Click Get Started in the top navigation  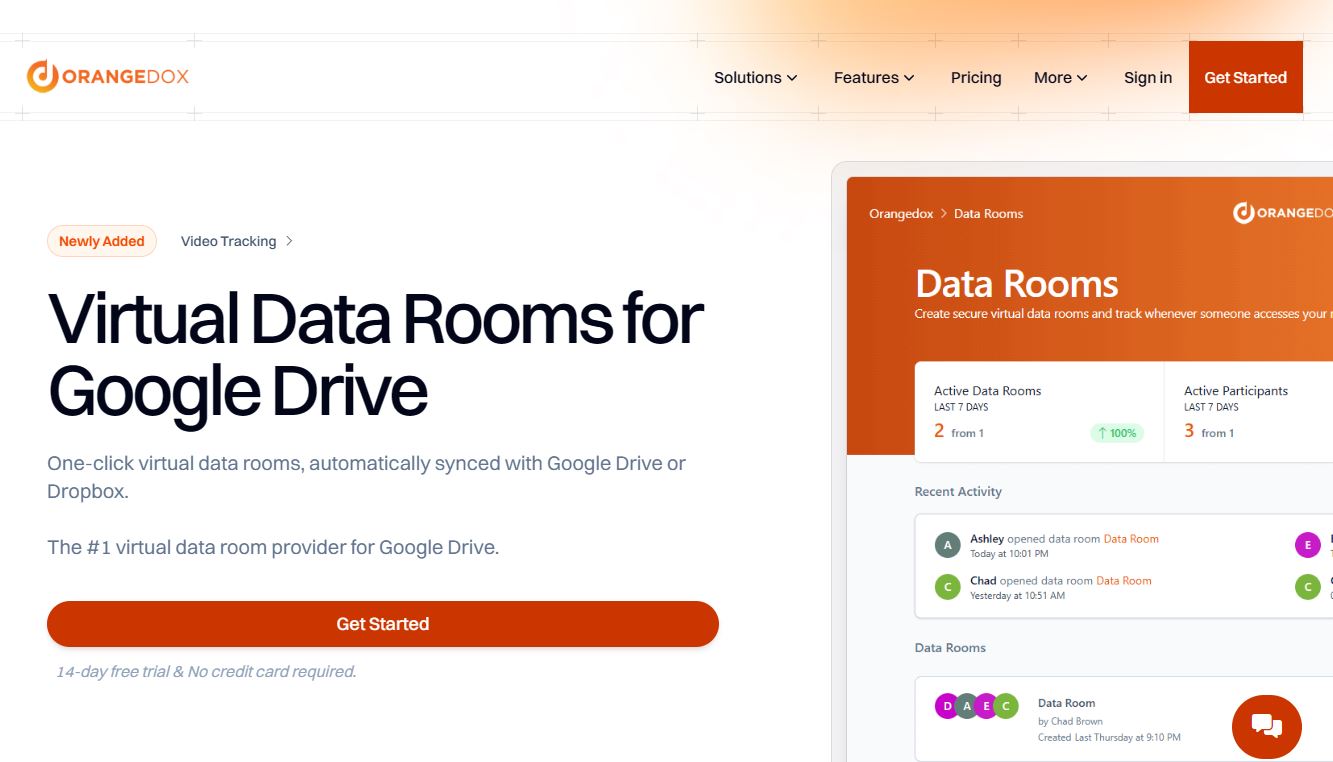[x=1245, y=77]
